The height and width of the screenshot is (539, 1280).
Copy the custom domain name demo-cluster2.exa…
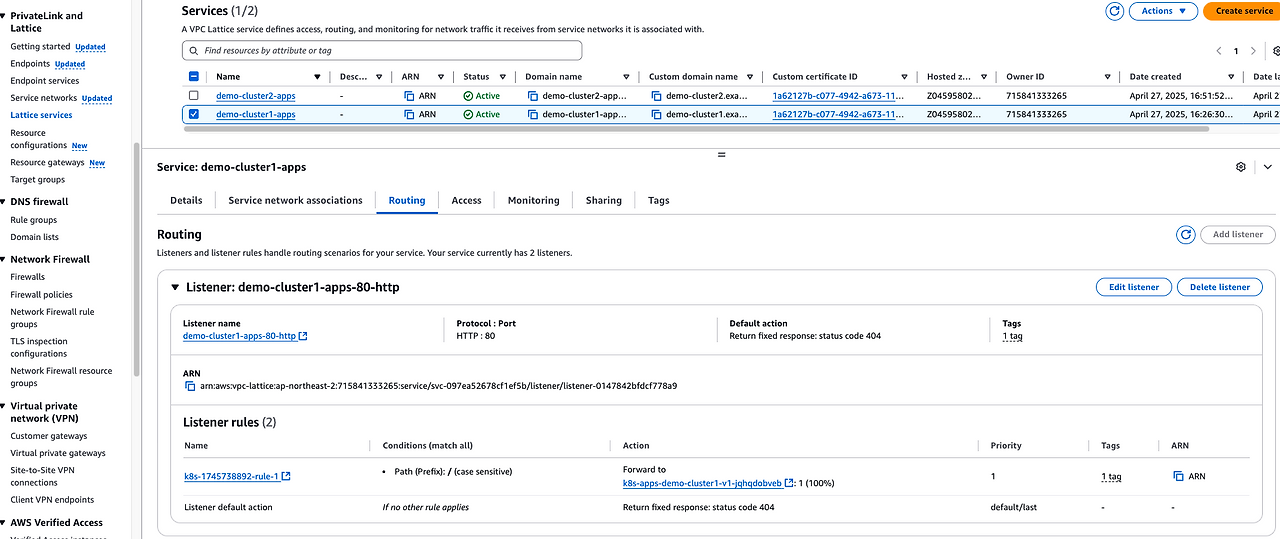(657, 96)
